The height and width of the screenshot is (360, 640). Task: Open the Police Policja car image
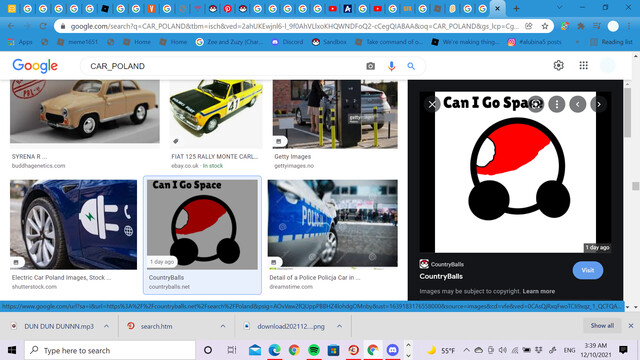[333, 224]
